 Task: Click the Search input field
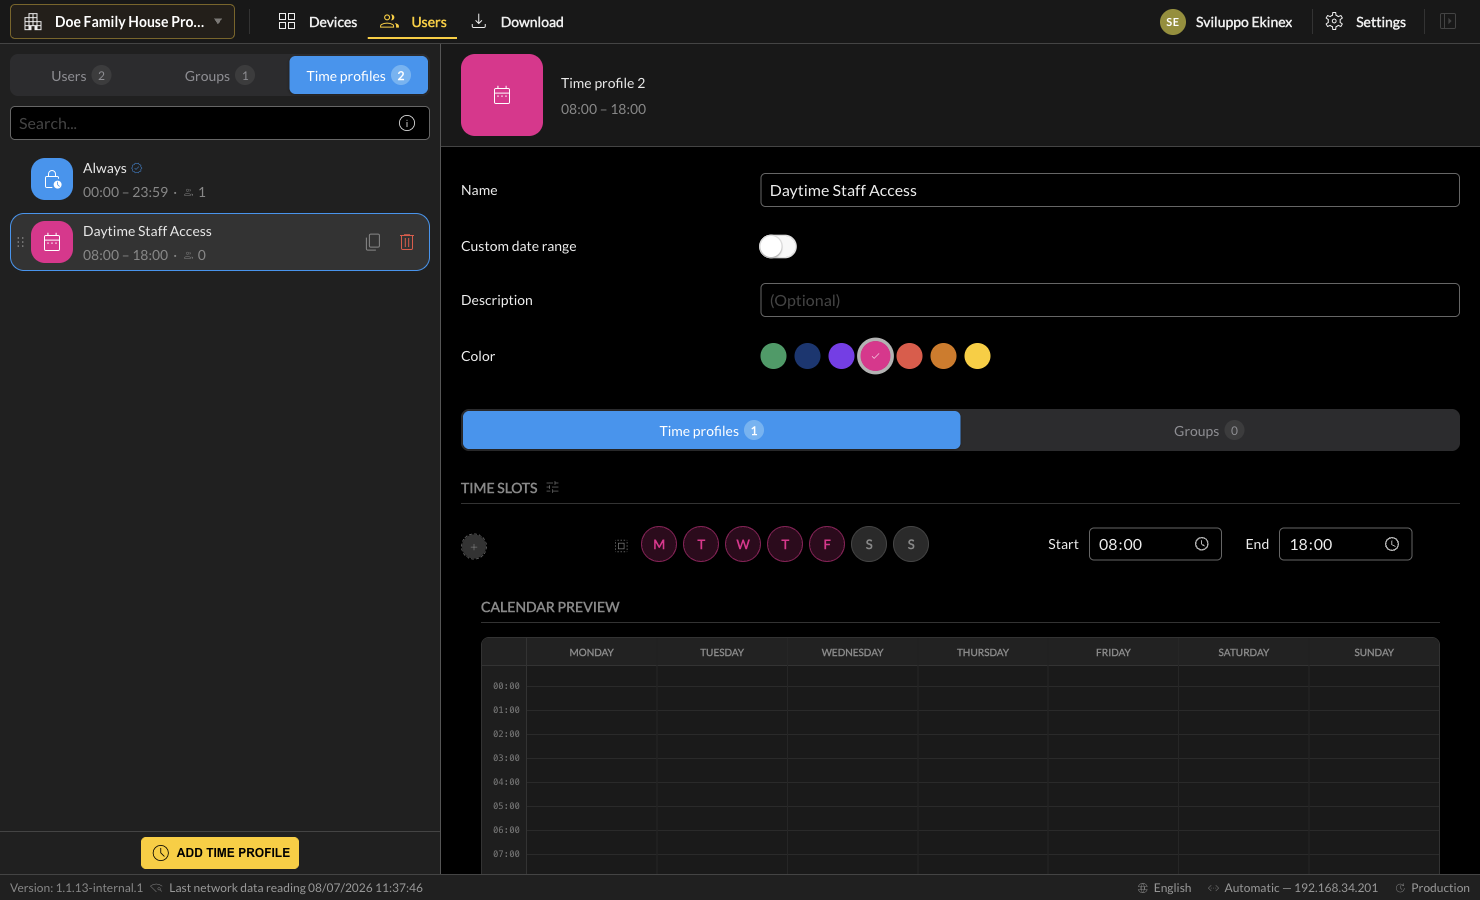(x=220, y=123)
